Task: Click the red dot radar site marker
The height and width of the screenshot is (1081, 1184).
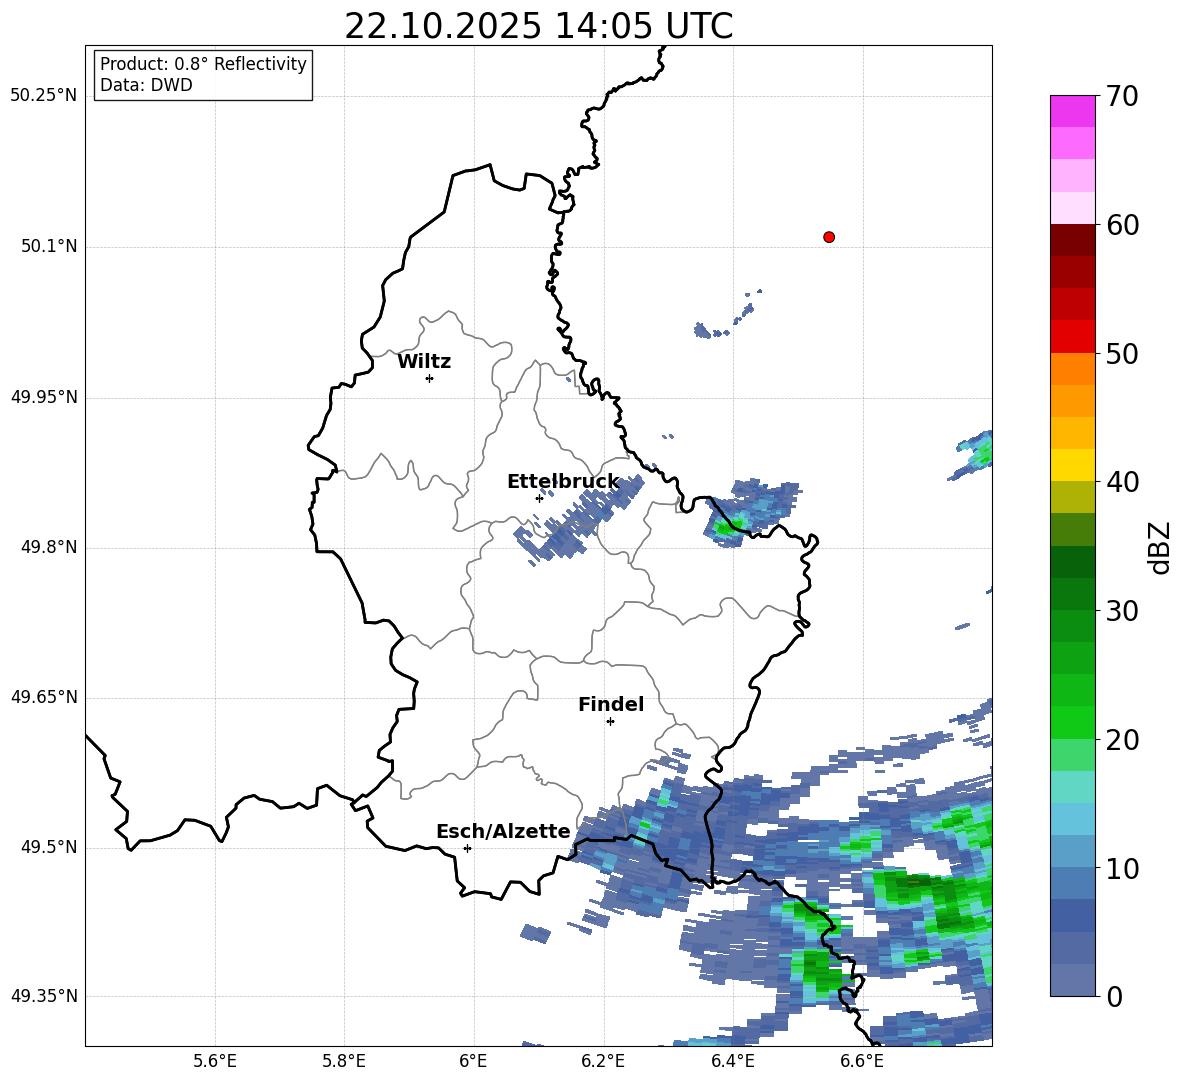Action: [828, 237]
